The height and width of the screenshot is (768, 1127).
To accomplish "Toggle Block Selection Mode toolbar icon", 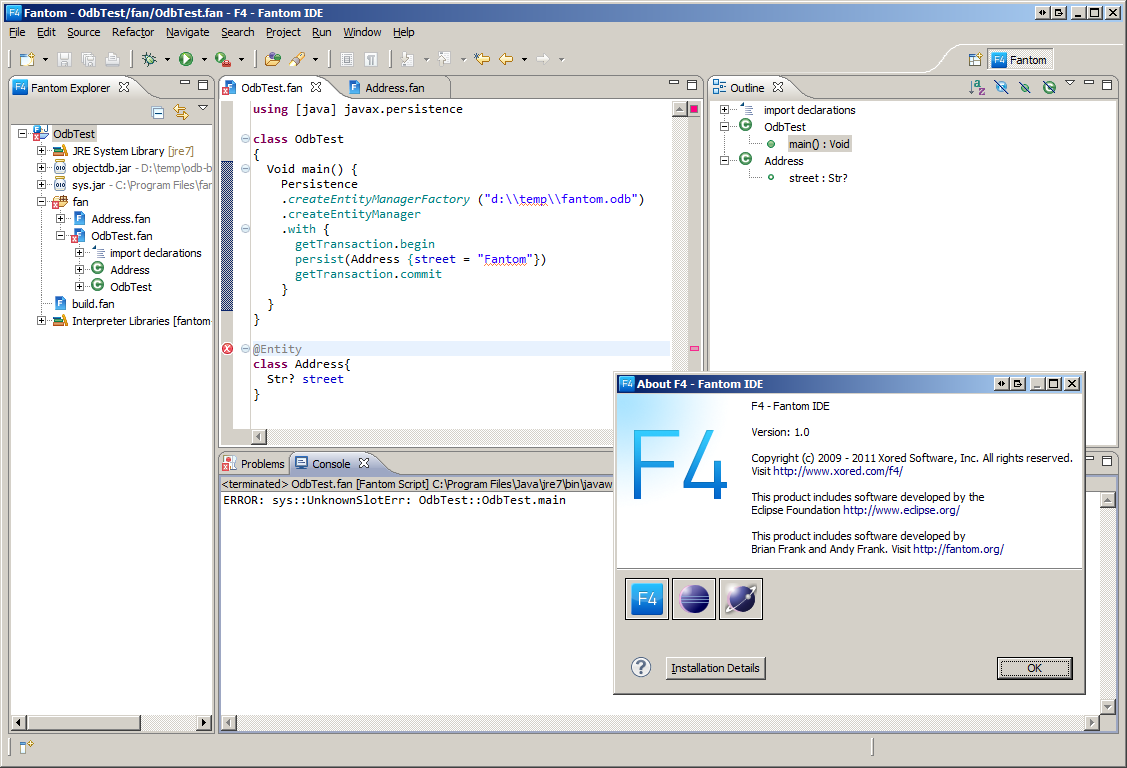I will click(346, 59).
